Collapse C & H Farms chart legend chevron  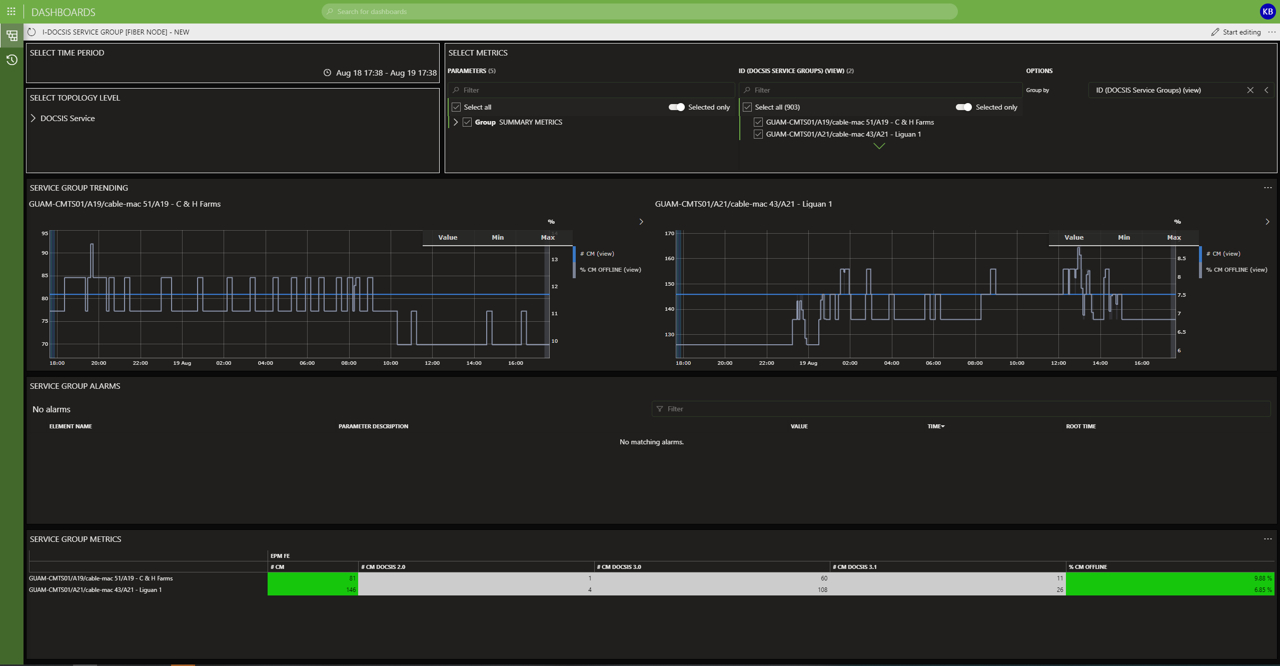click(x=641, y=222)
